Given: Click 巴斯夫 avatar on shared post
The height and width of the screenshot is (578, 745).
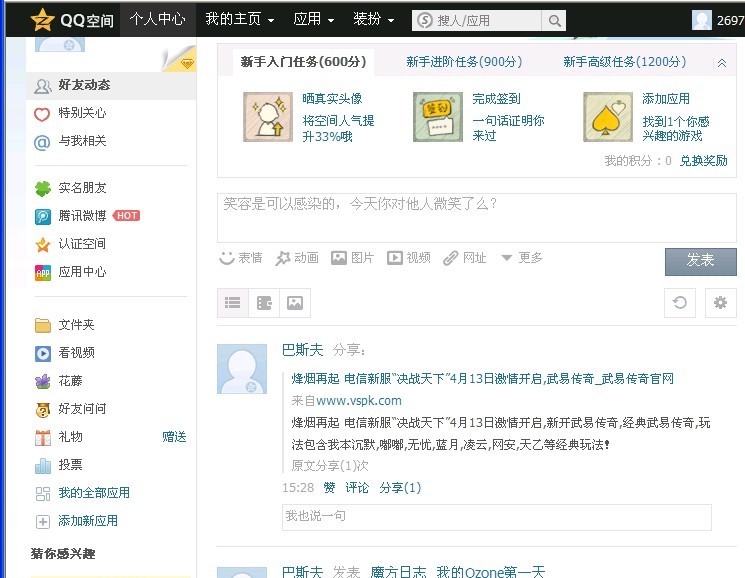Looking at the screenshot, I should (242, 369).
